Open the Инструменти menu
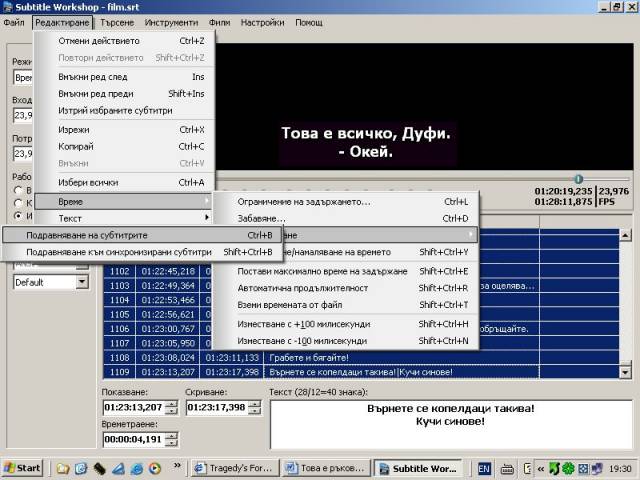 click(171, 22)
